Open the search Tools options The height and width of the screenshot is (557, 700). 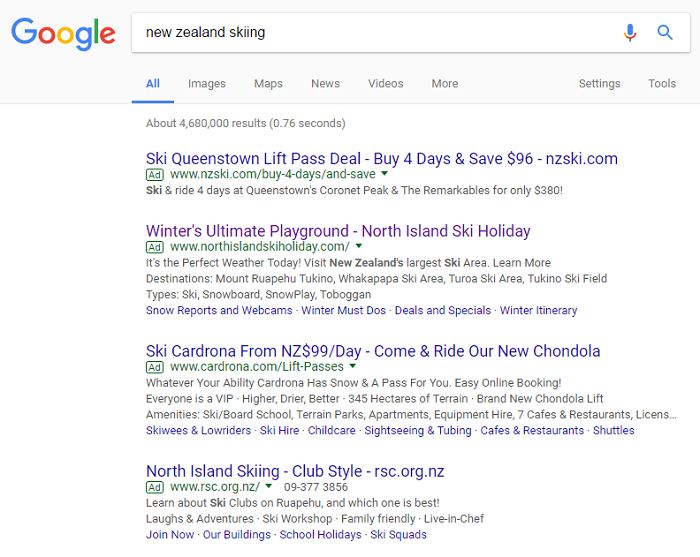click(x=662, y=83)
